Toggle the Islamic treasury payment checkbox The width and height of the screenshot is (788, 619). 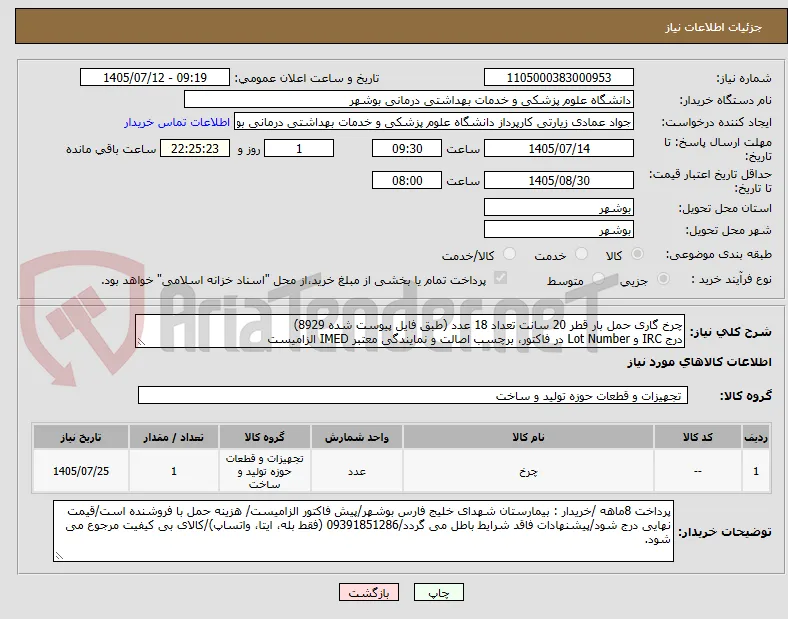501,278
